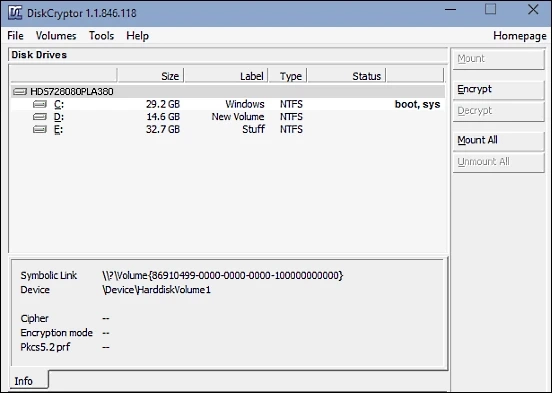Sort by the Size column header
Screen dimensions: 552x393
(x=151, y=76)
